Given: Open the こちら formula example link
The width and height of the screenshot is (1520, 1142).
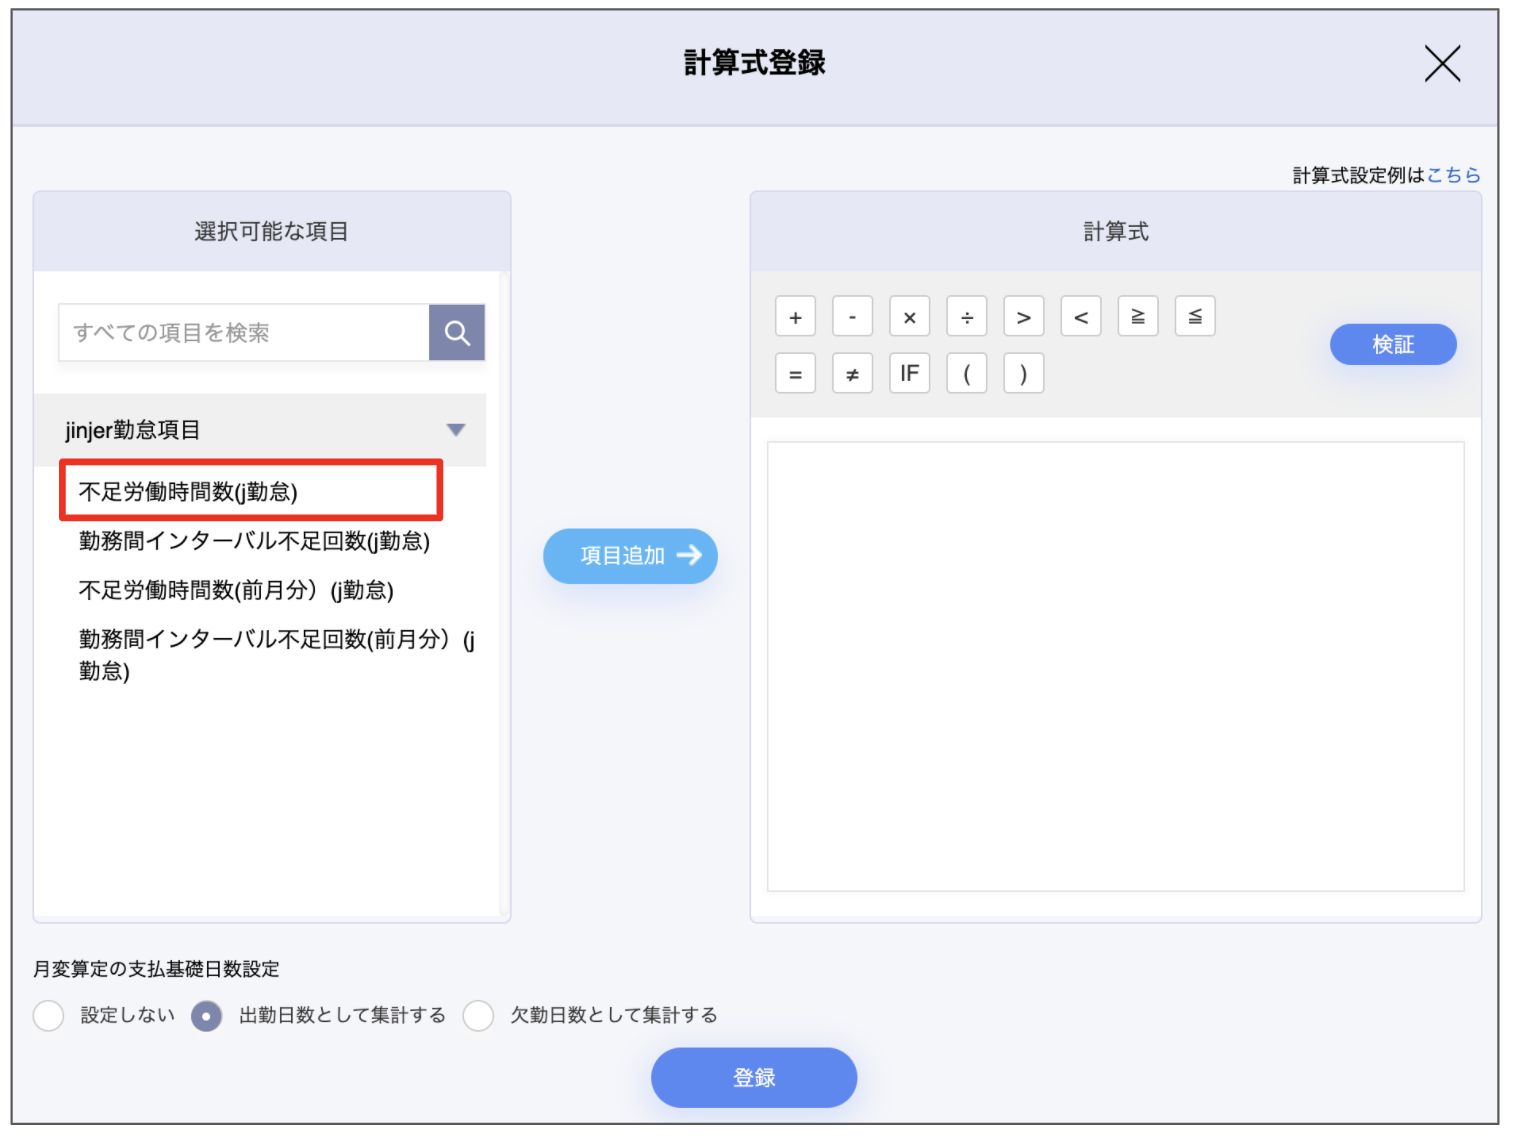Looking at the screenshot, I should coord(1453,175).
